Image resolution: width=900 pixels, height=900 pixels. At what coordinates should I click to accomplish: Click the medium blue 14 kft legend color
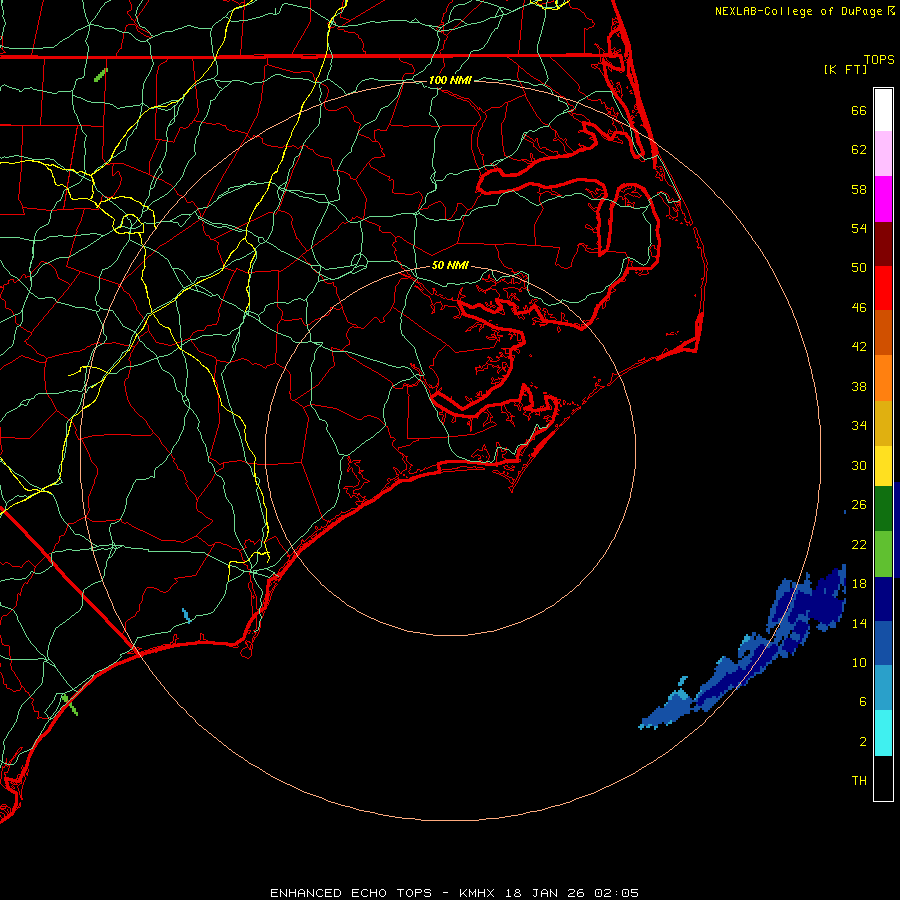coord(883,643)
